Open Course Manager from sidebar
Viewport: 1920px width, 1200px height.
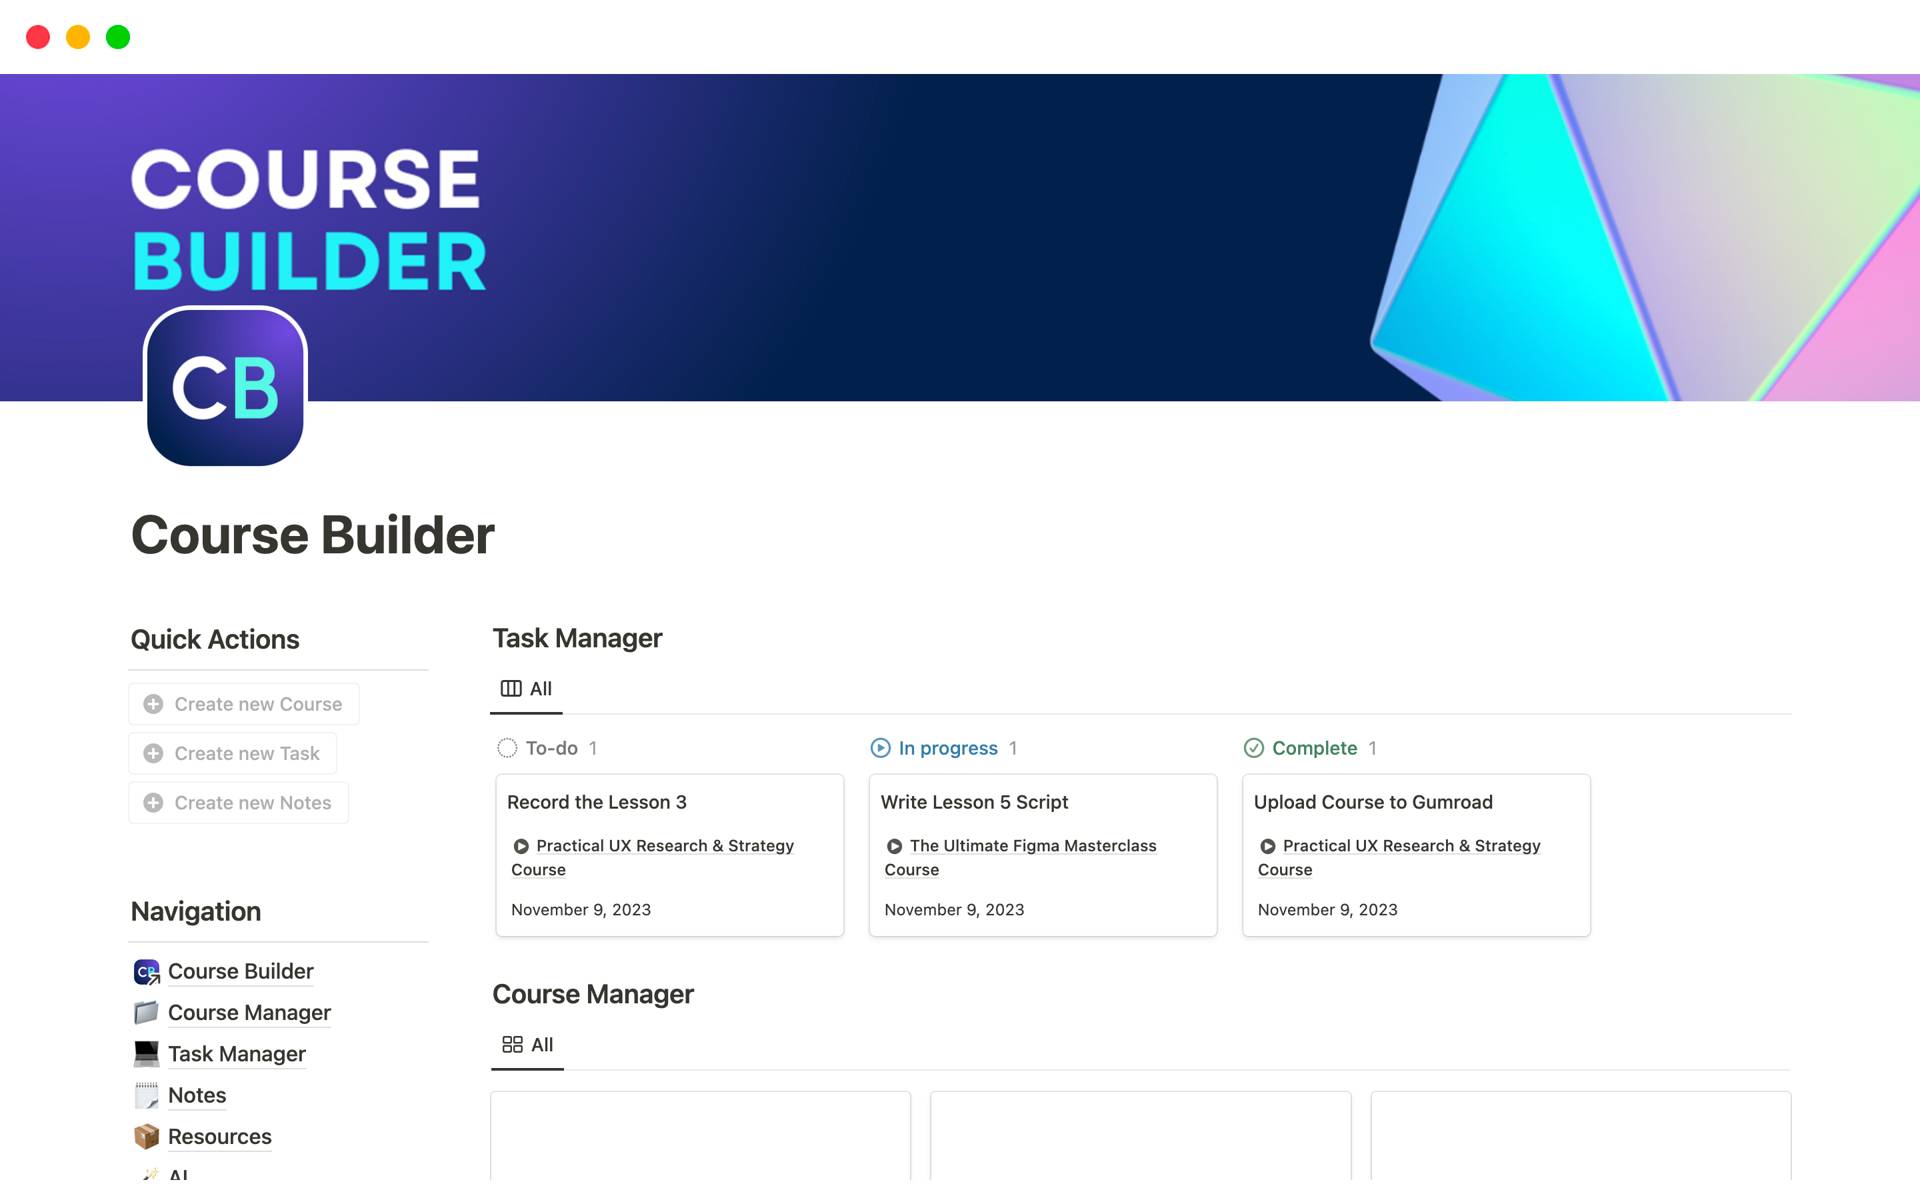pos(249,1012)
